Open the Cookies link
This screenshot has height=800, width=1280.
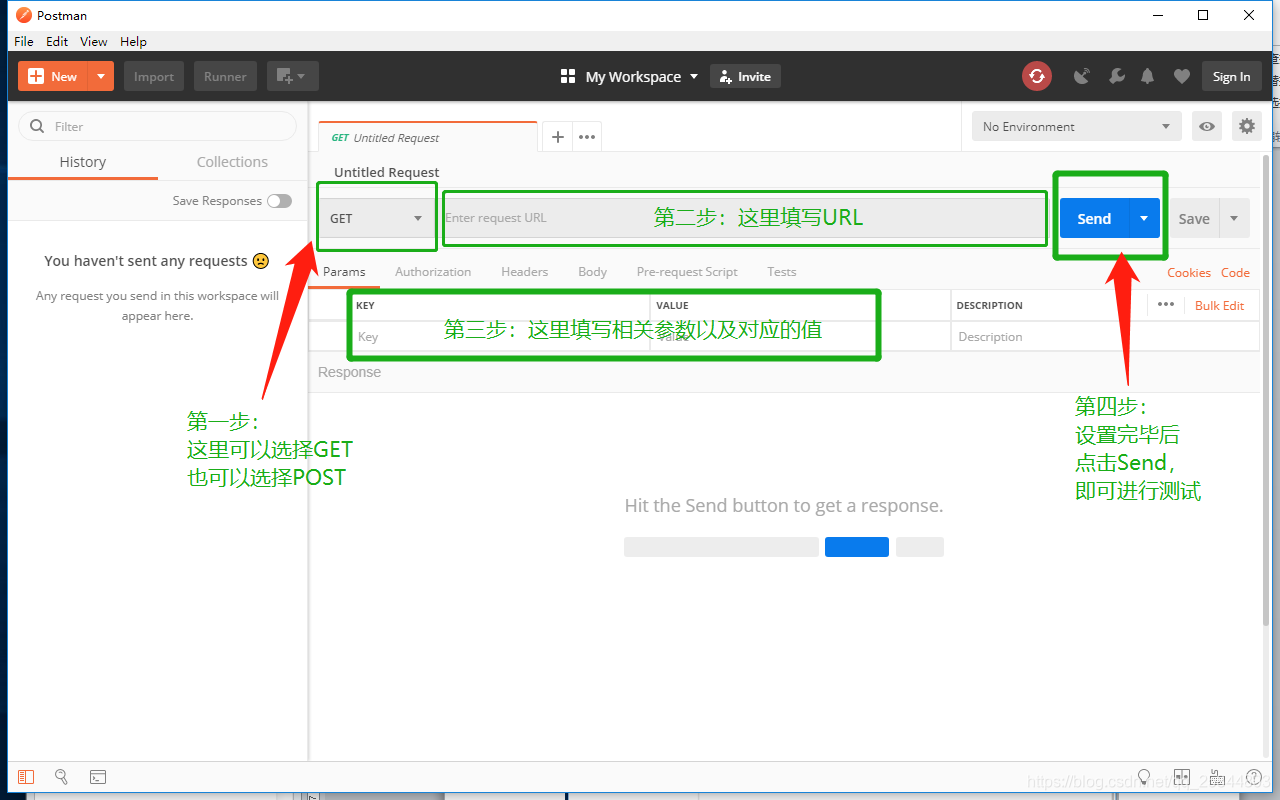[x=1189, y=272]
